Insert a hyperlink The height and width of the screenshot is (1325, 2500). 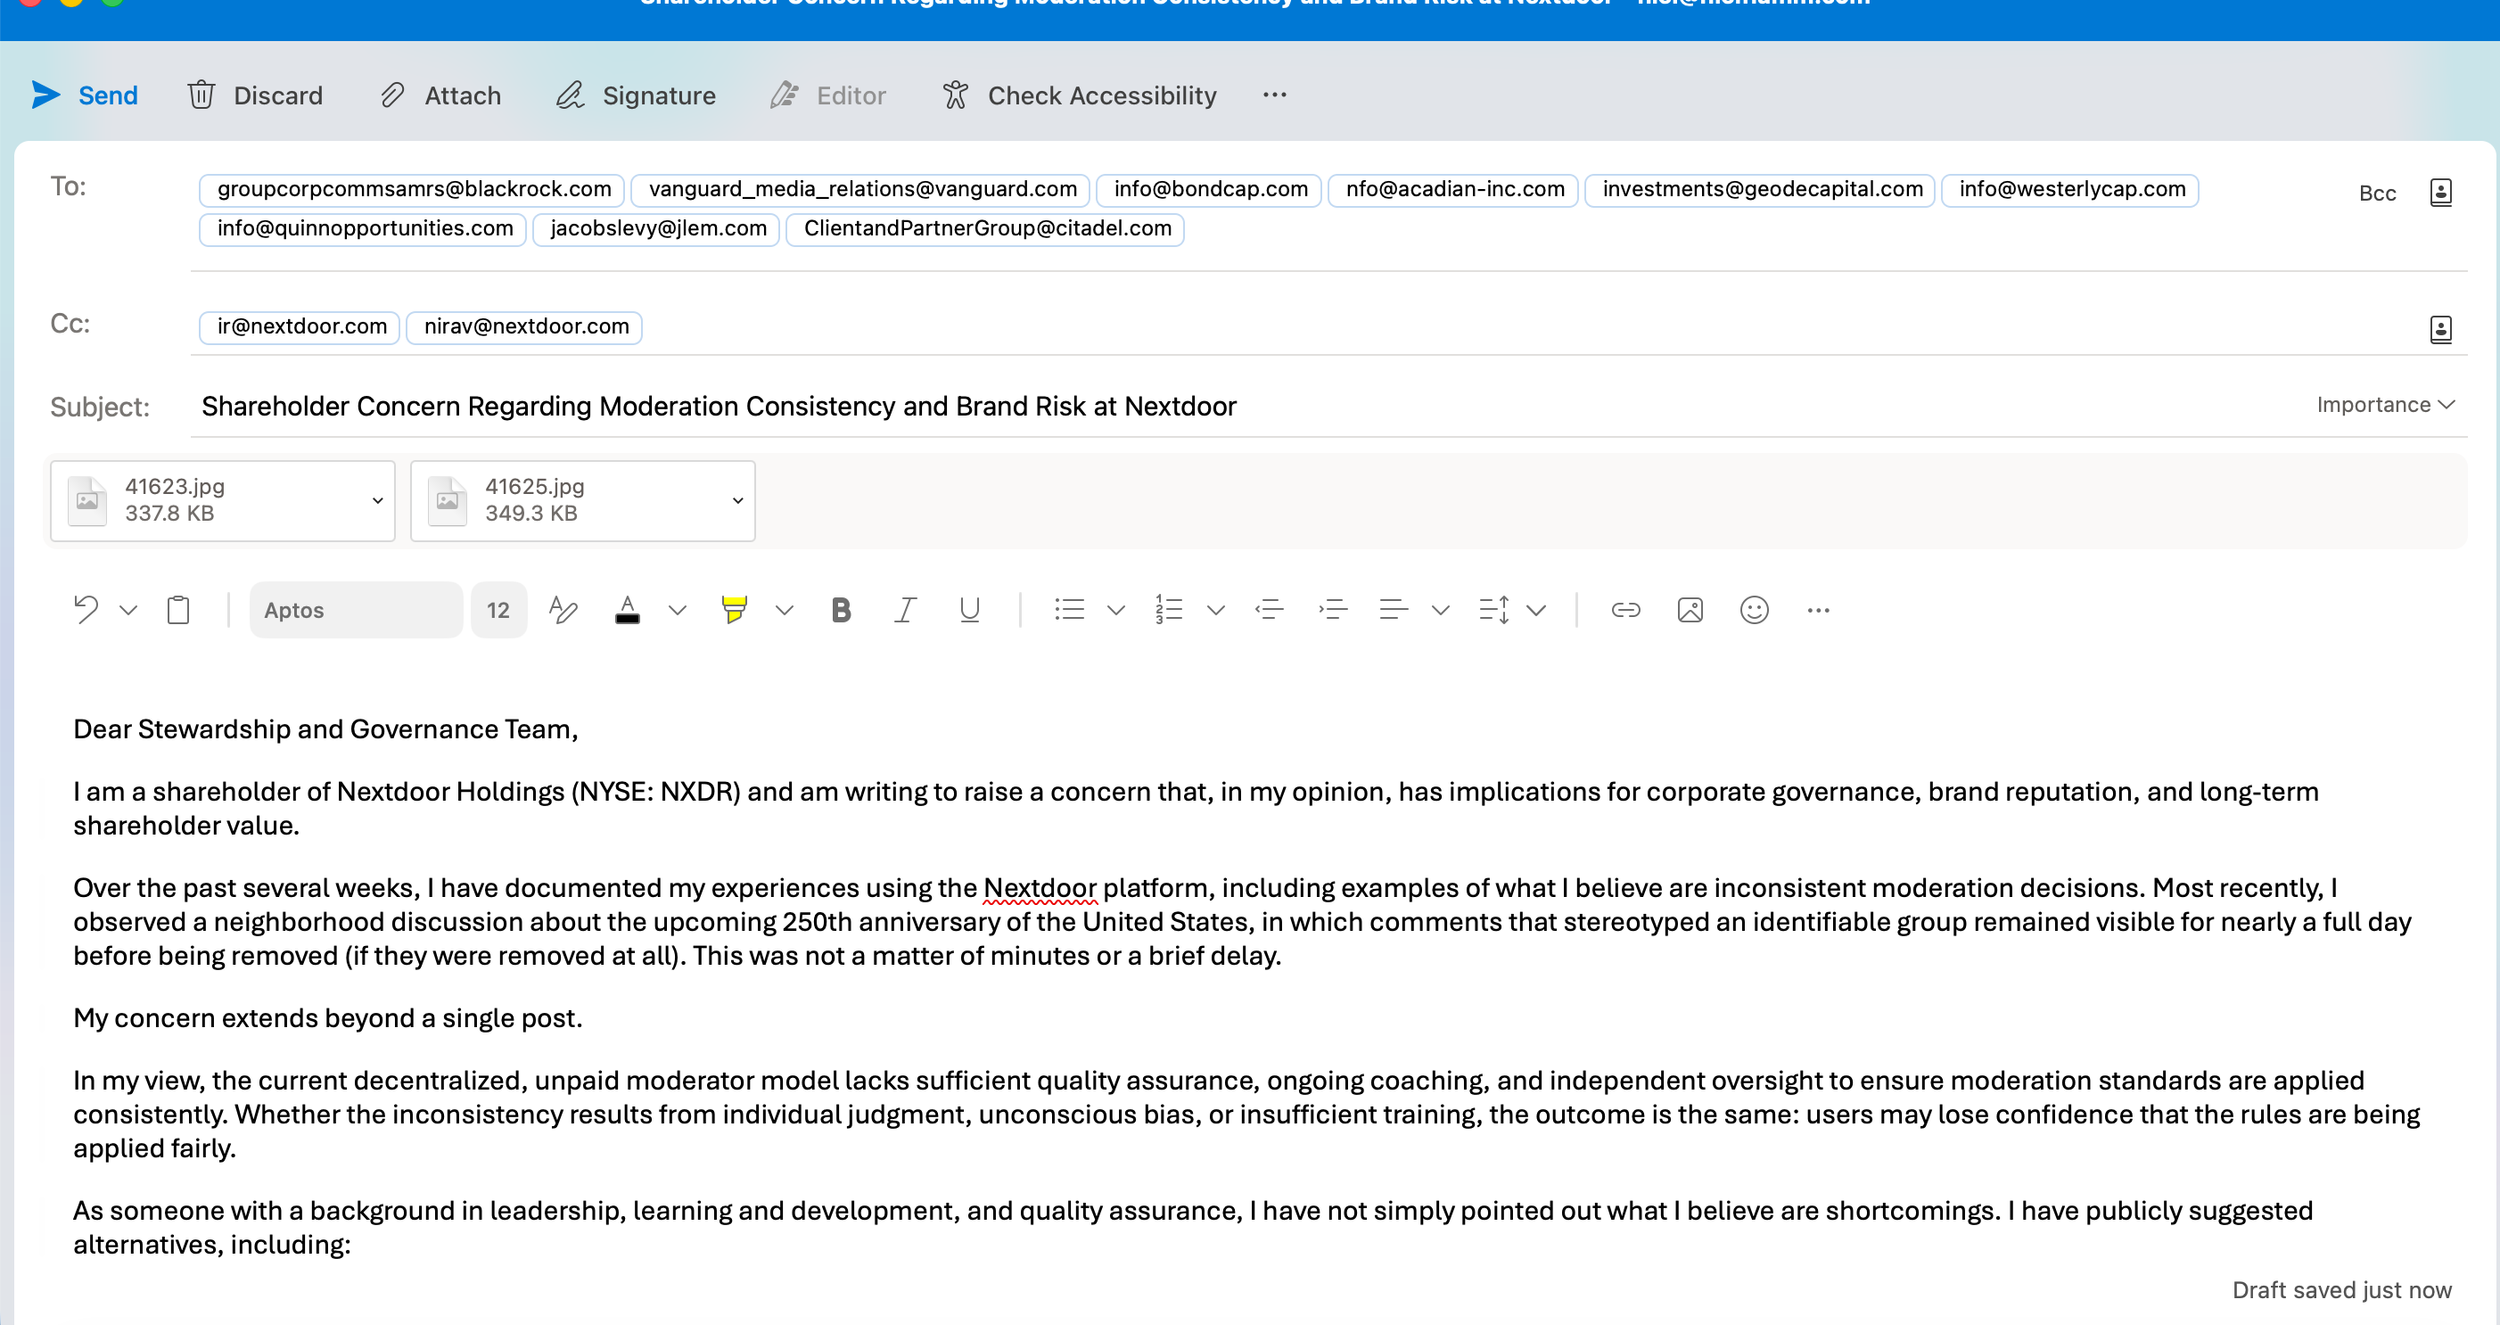click(1626, 609)
